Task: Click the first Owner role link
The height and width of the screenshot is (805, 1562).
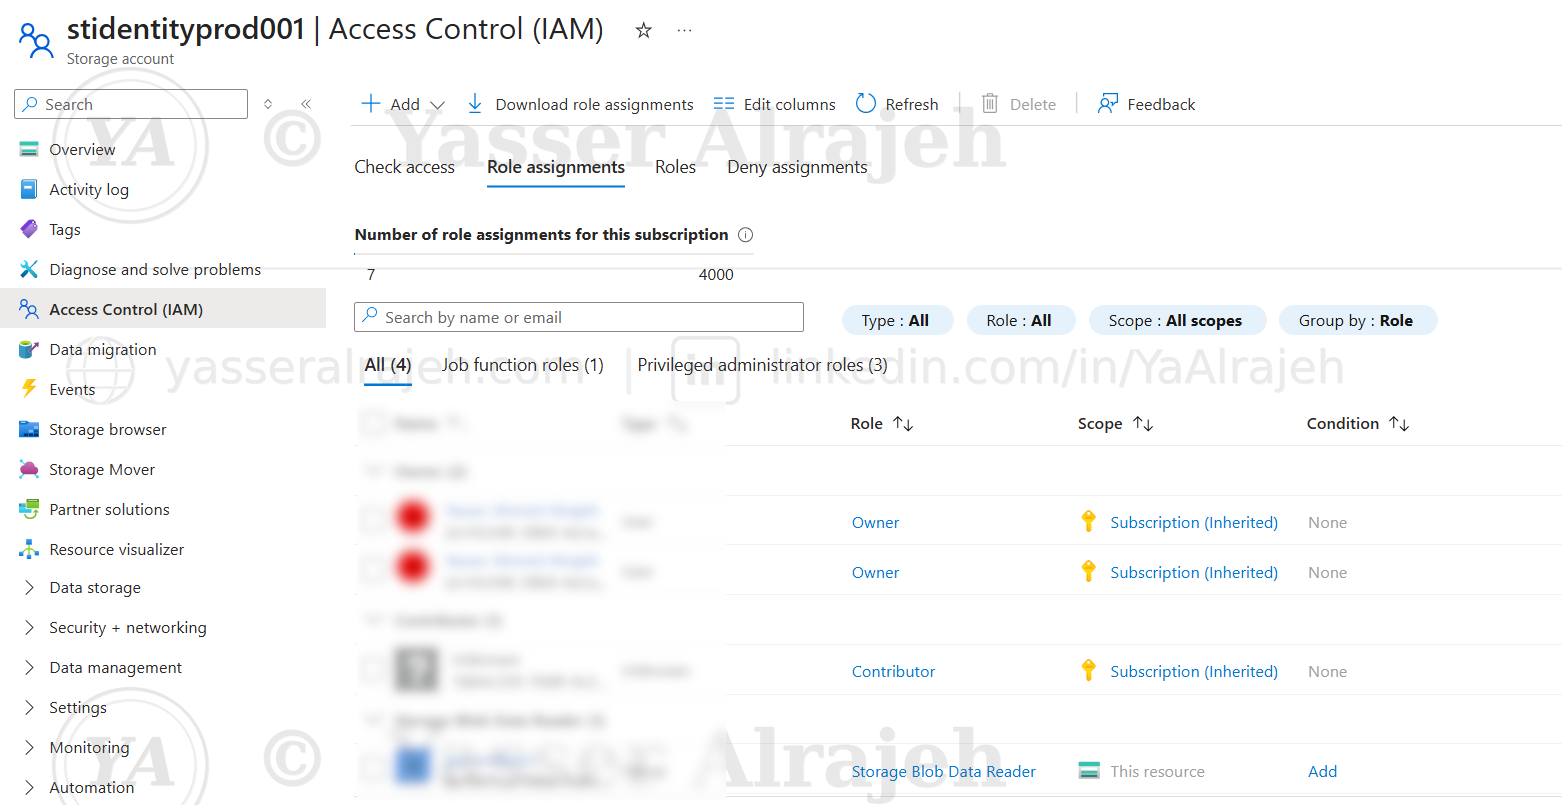Action: pos(875,523)
